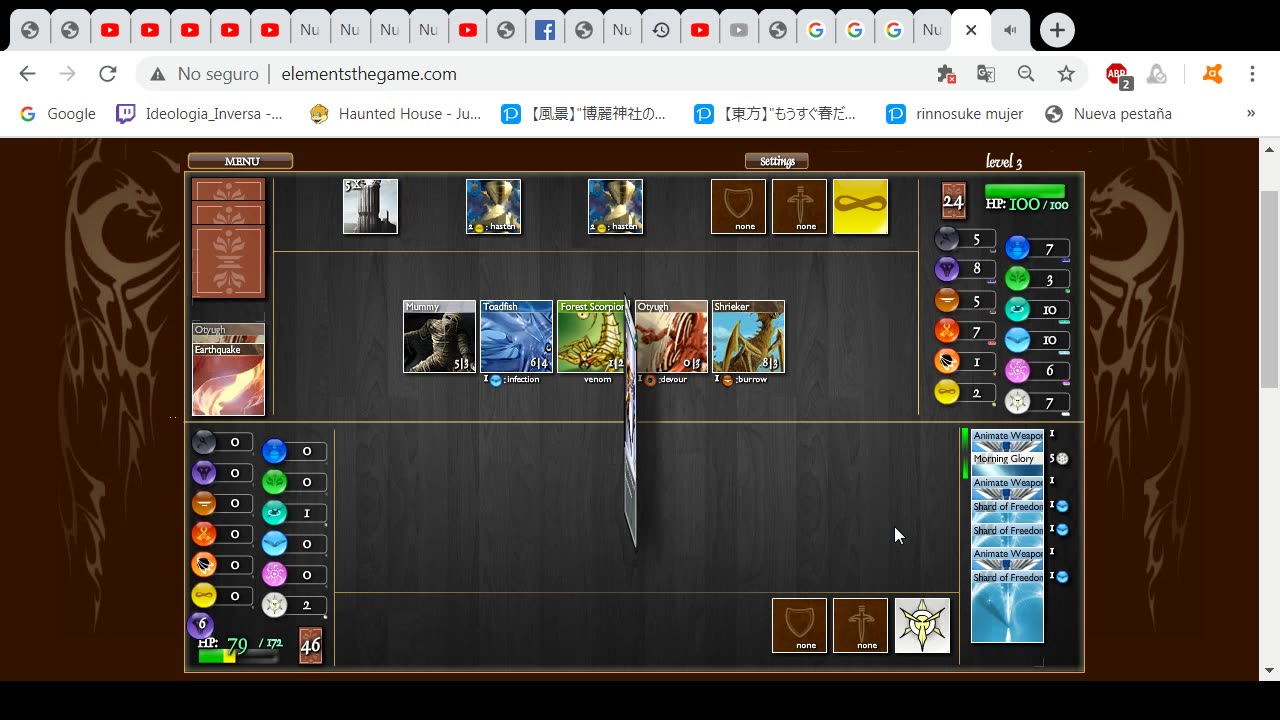Click the forward navigation arrow
The image size is (1280, 720).
(67, 74)
